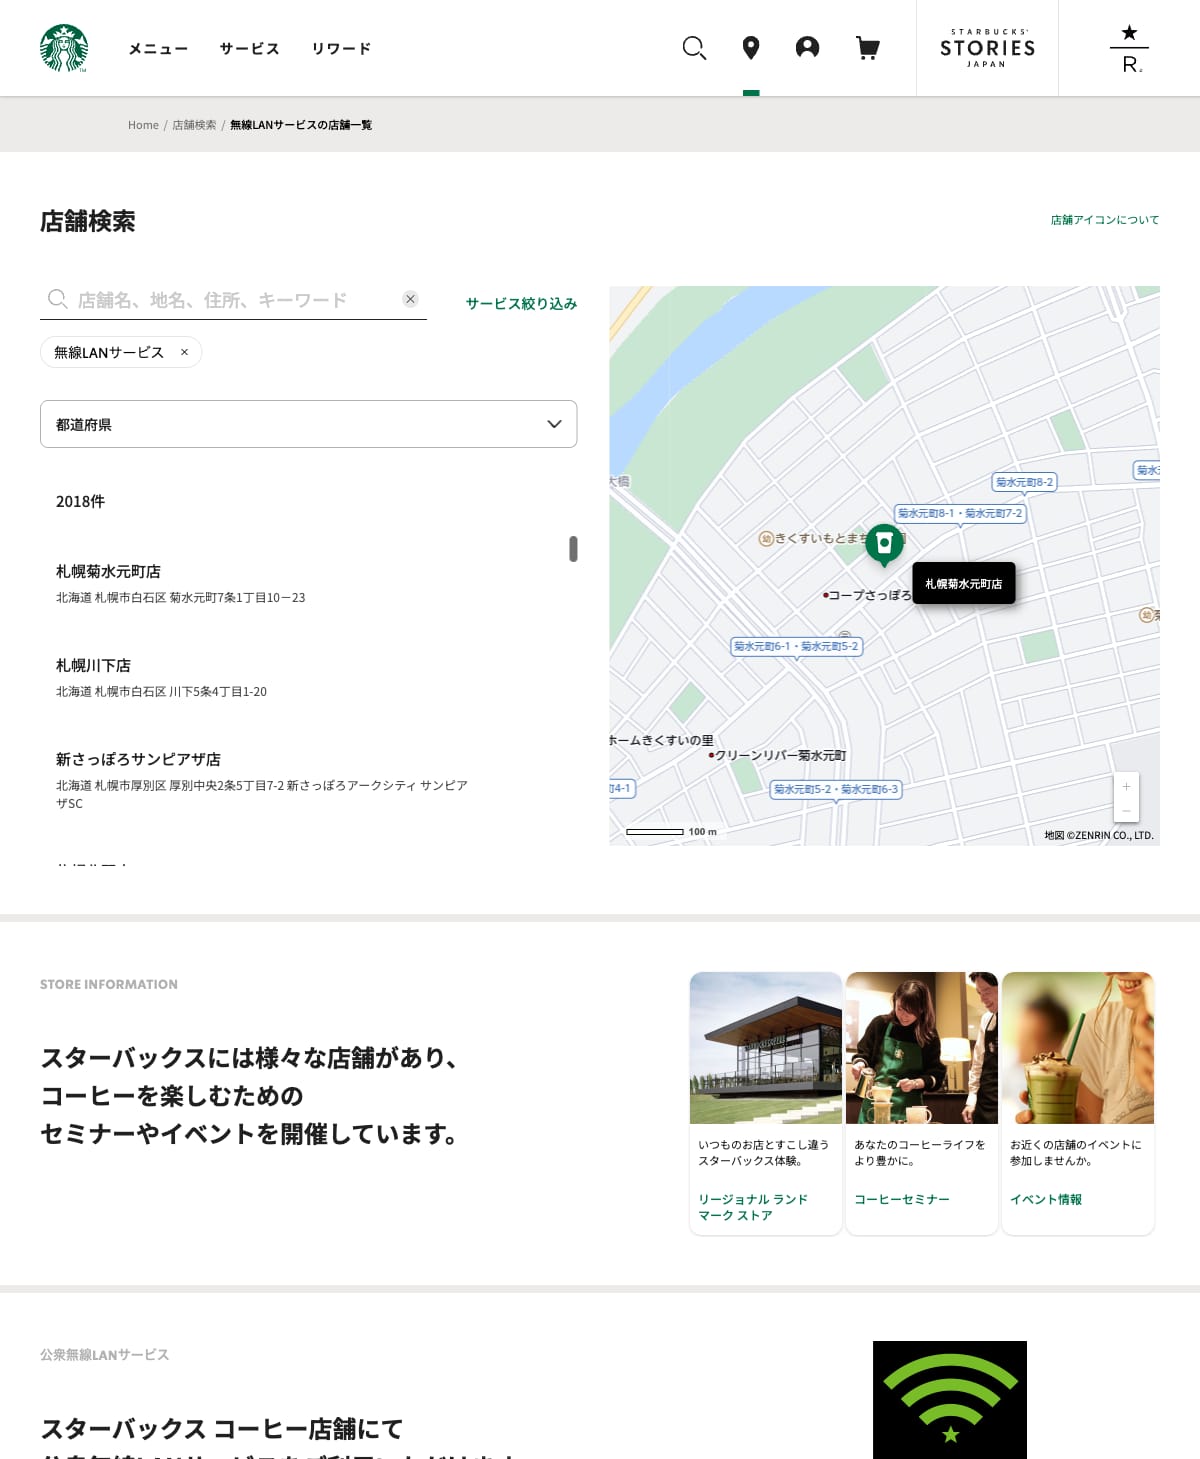Viewport: 1200px width, 1459px height.
Task: Click 菊水元町8-2 map label
Action: coord(1024,482)
